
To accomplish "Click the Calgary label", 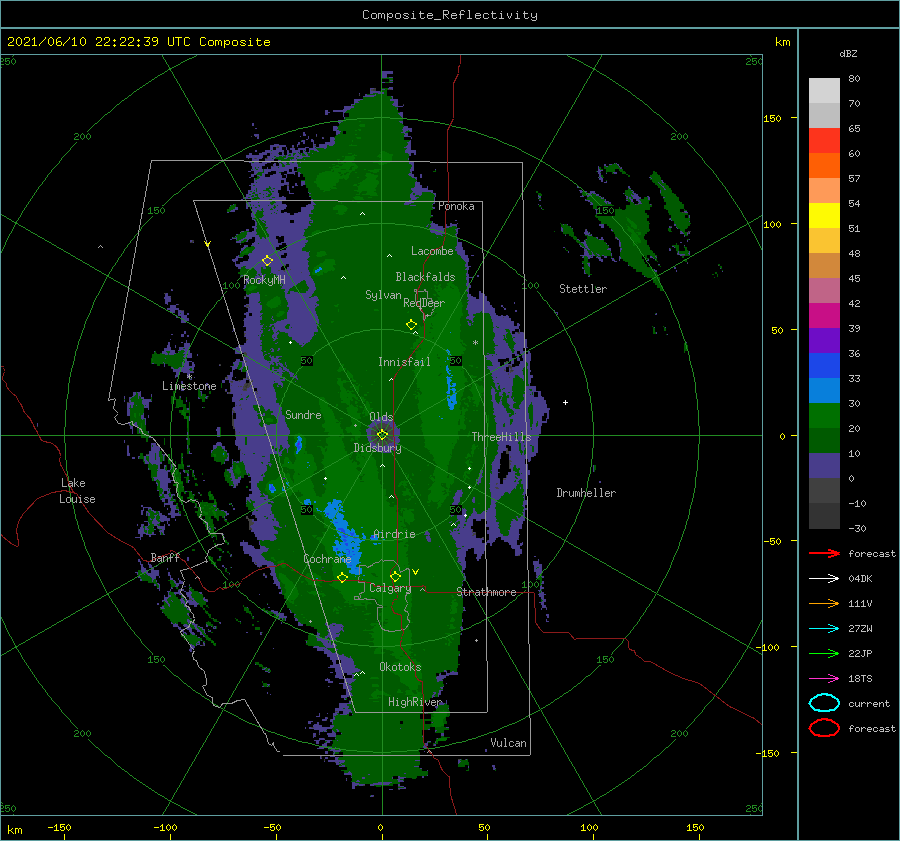I will pyautogui.click(x=390, y=588).
